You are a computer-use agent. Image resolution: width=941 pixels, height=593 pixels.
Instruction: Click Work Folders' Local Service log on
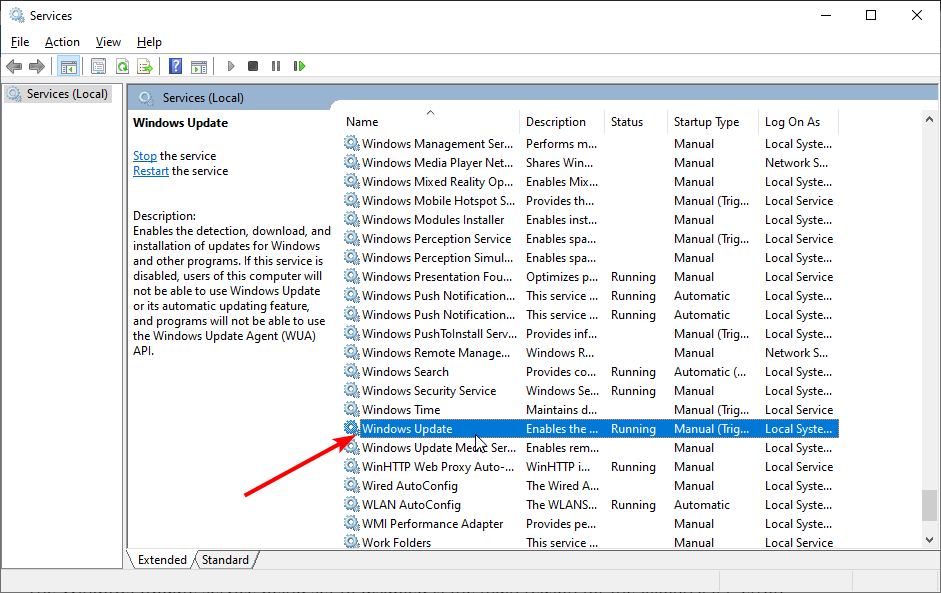[799, 543]
